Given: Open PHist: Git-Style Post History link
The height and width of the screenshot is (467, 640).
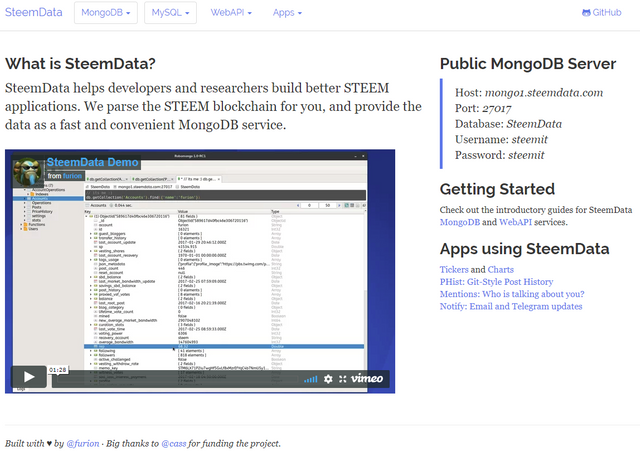Looking at the screenshot, I should [x=496, y=282].
